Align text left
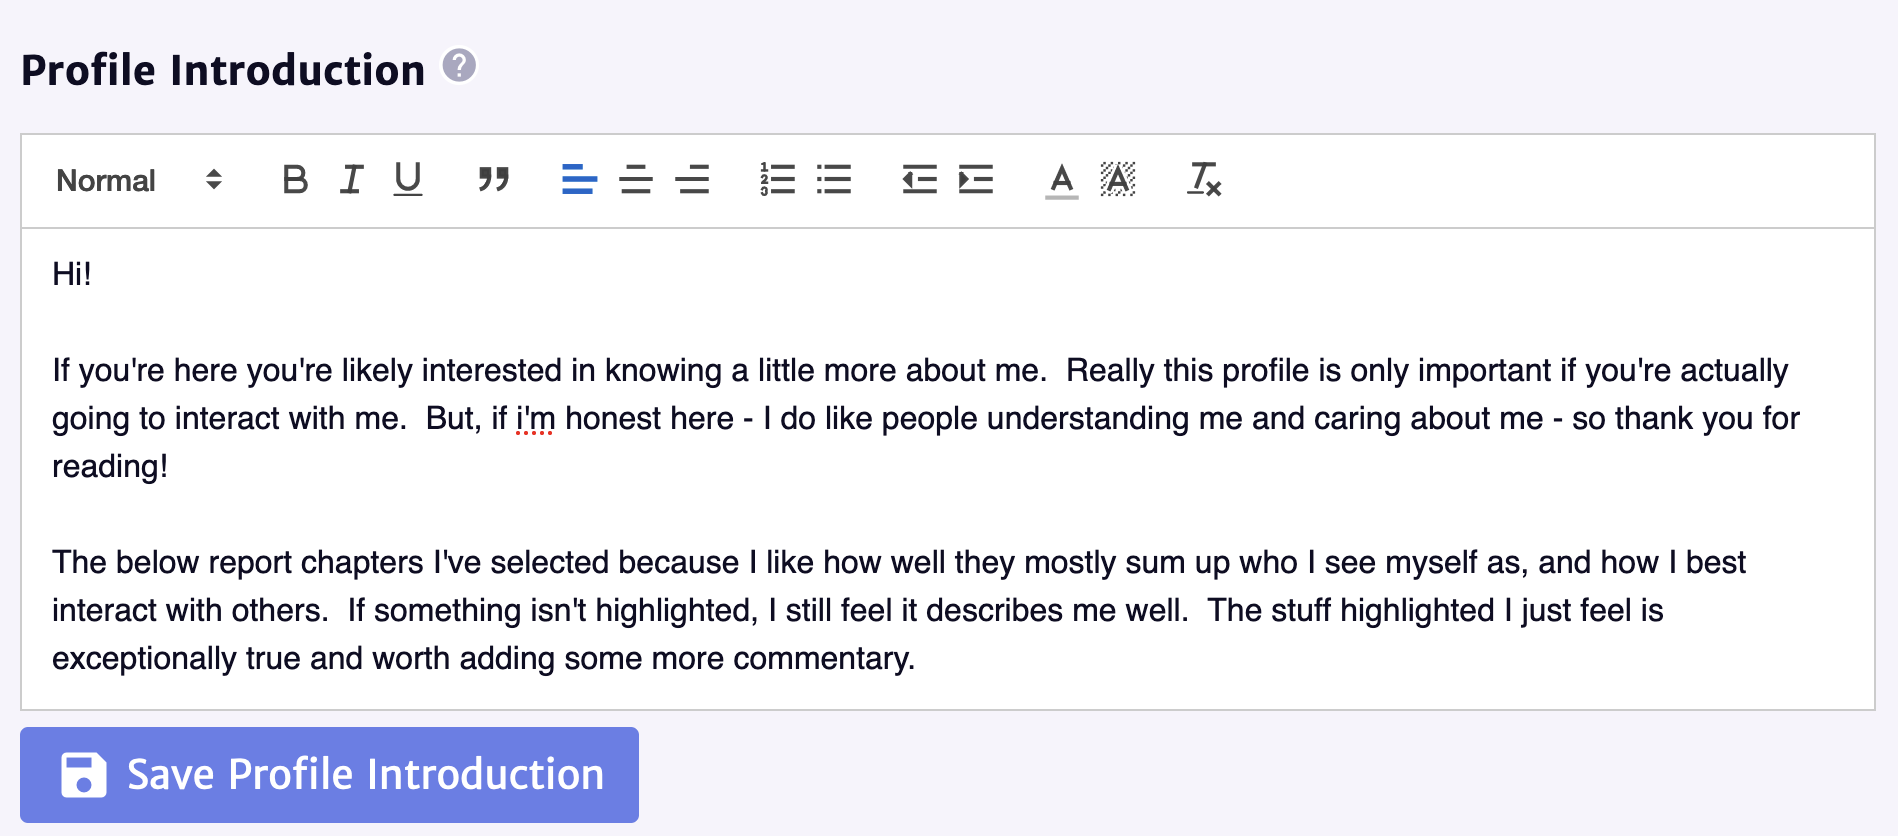Viewport: 1898px width, 836px height. point(580,180)
